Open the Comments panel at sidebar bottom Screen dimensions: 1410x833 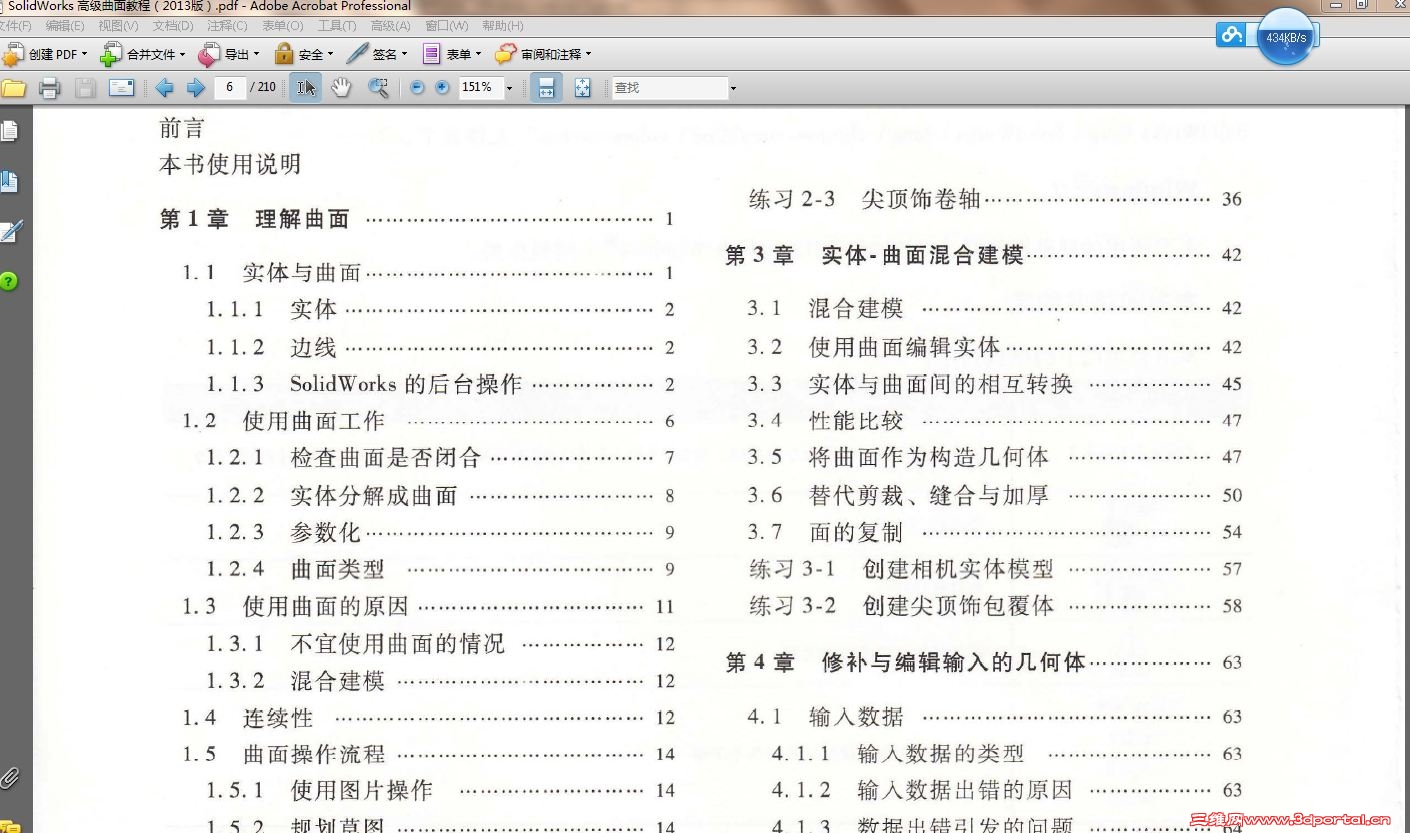click(10, 825)
